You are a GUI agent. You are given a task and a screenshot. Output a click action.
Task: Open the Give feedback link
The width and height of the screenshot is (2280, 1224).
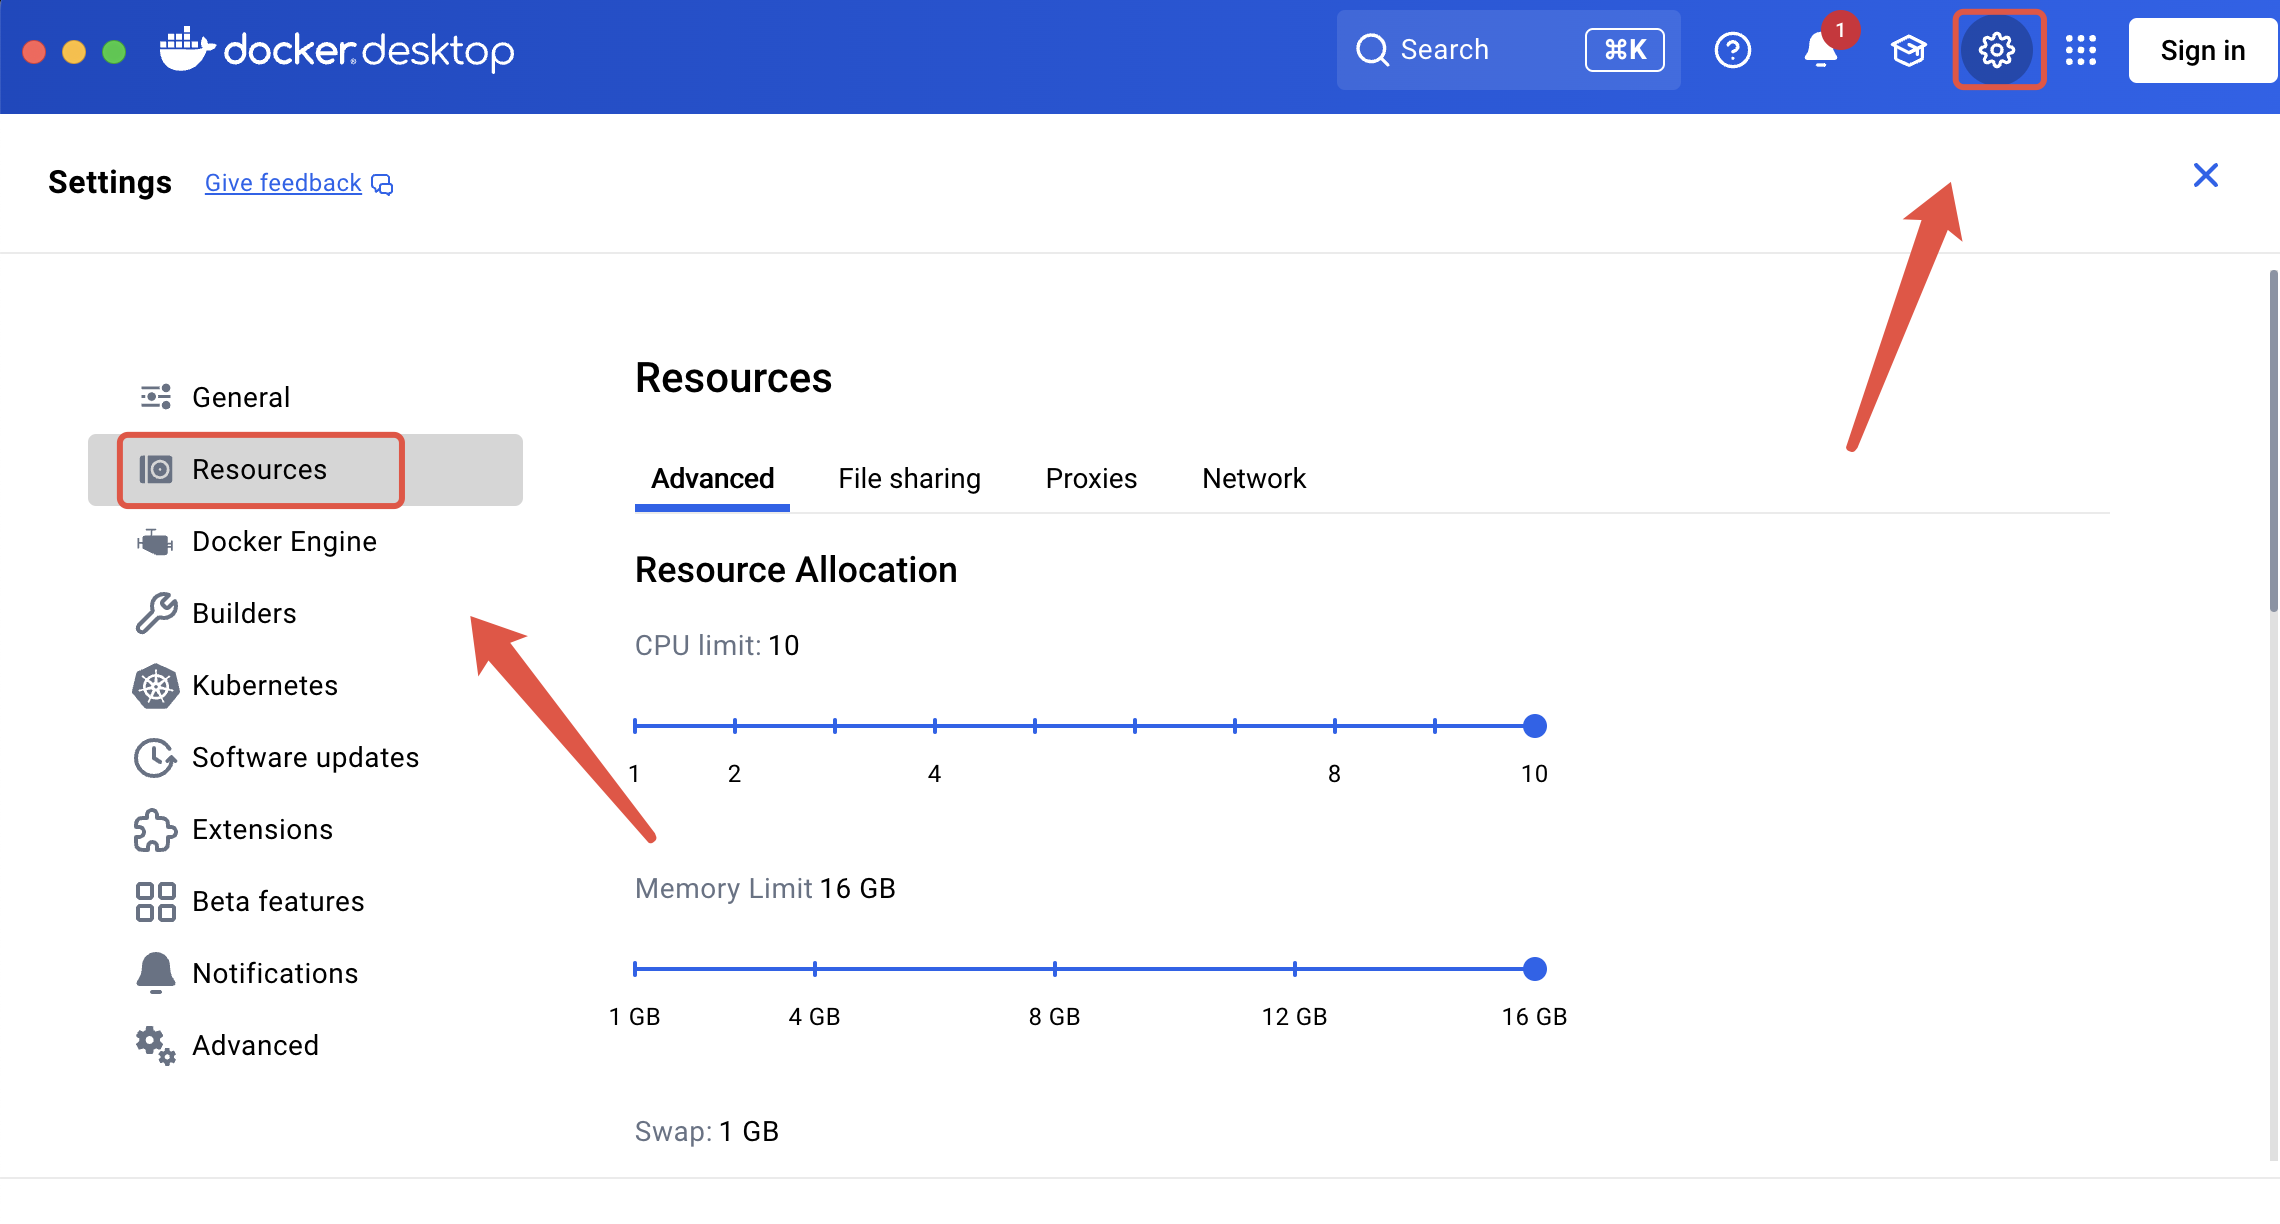click(x=283, y=183)
